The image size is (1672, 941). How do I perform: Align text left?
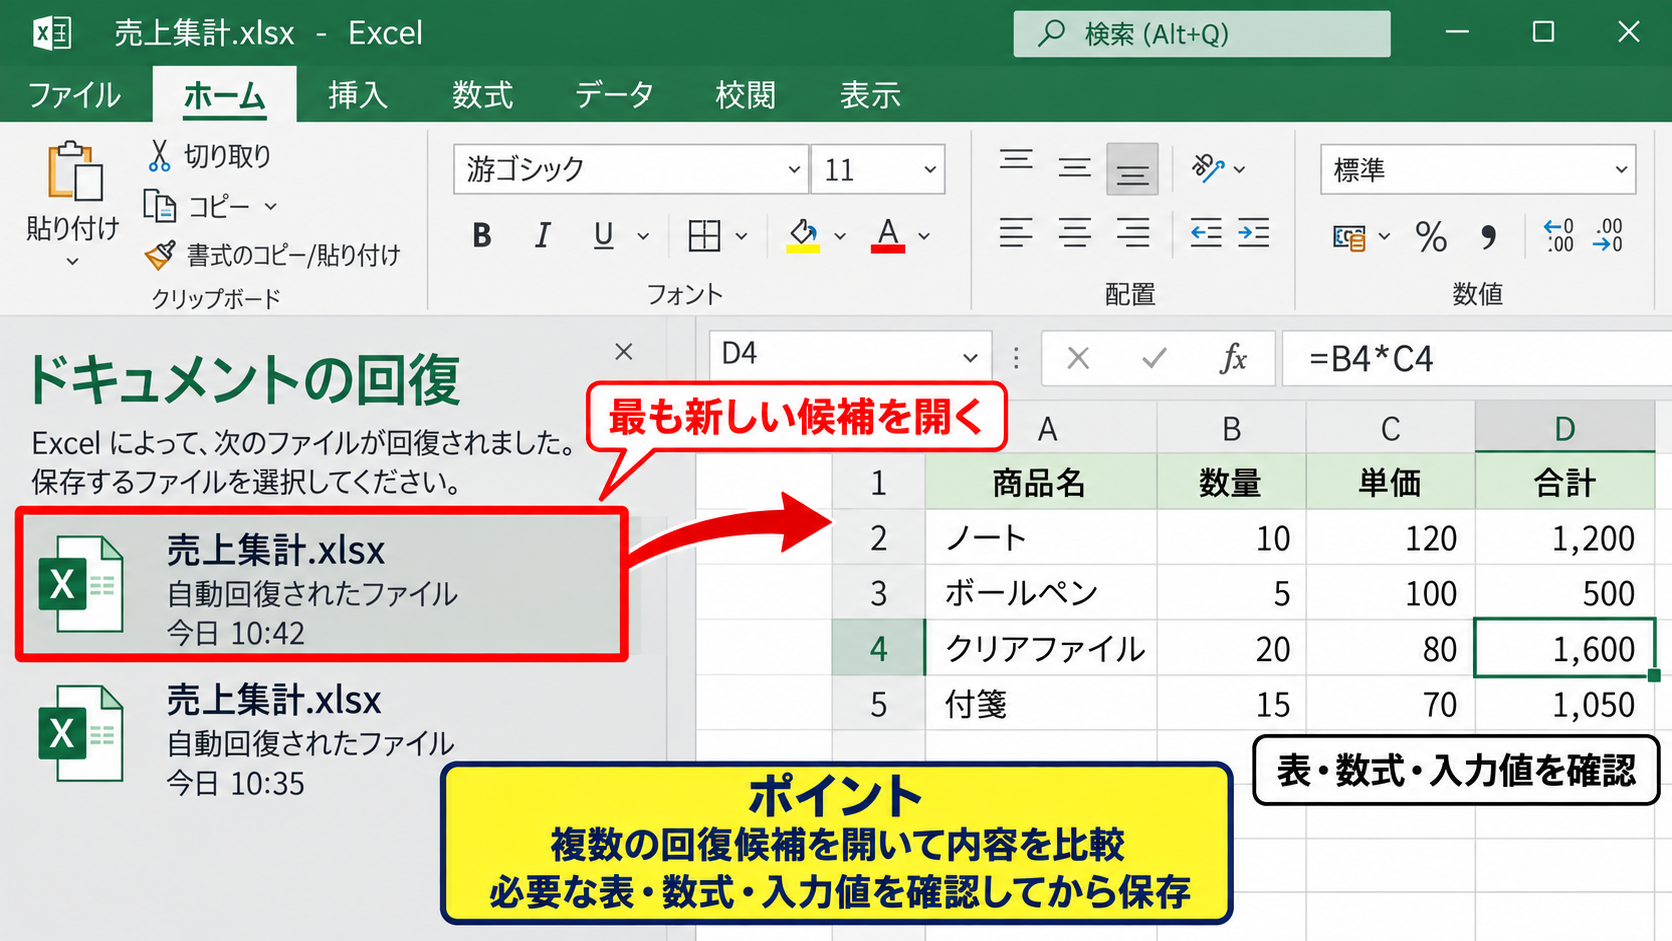1016,233
